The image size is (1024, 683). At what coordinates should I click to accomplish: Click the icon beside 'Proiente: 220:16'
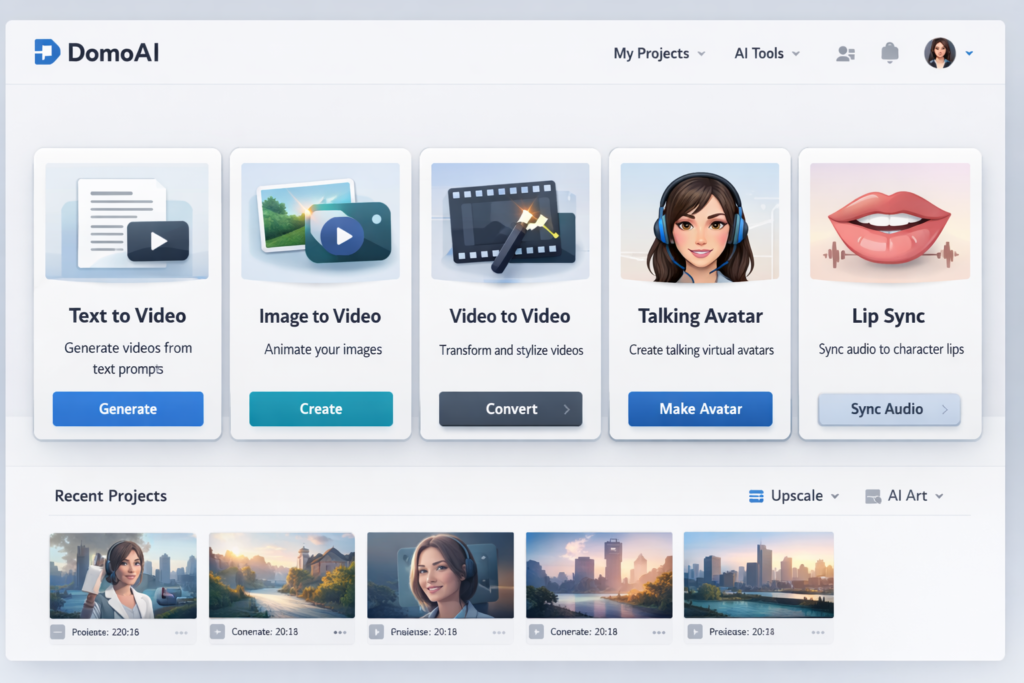[x=57, y=632]
